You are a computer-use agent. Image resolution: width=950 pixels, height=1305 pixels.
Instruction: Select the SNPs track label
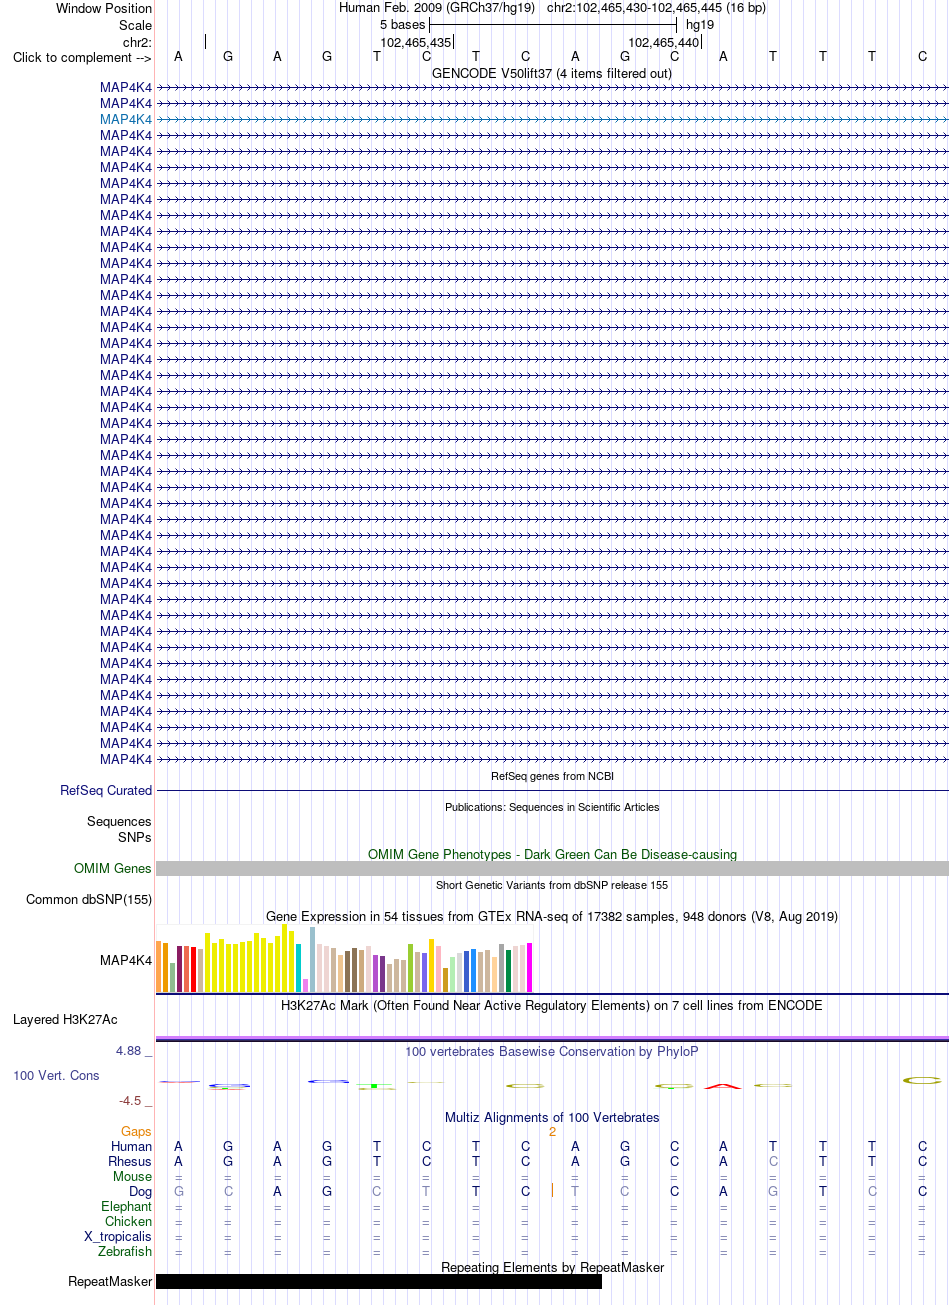[135, 837]
